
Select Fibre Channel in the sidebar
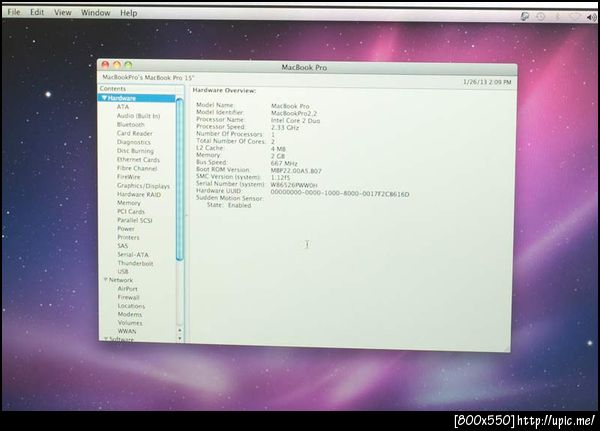point(137,168)
